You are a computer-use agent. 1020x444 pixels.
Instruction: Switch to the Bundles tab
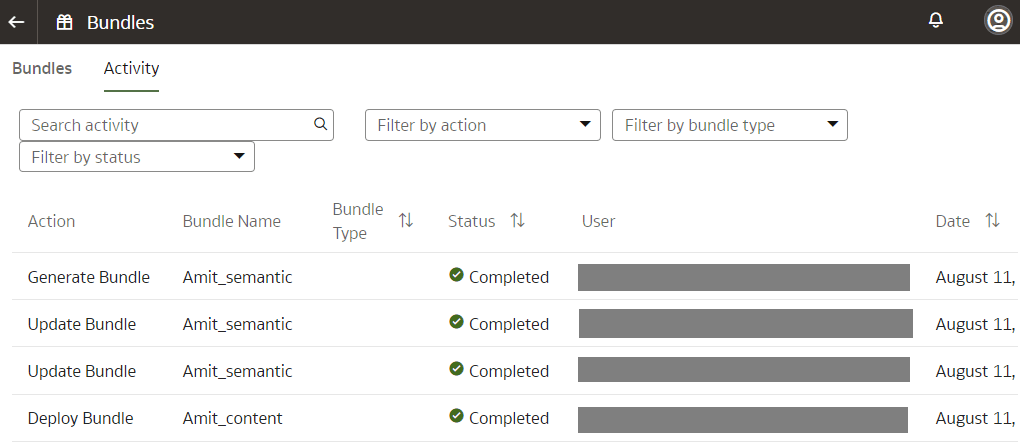coord(42,69)
